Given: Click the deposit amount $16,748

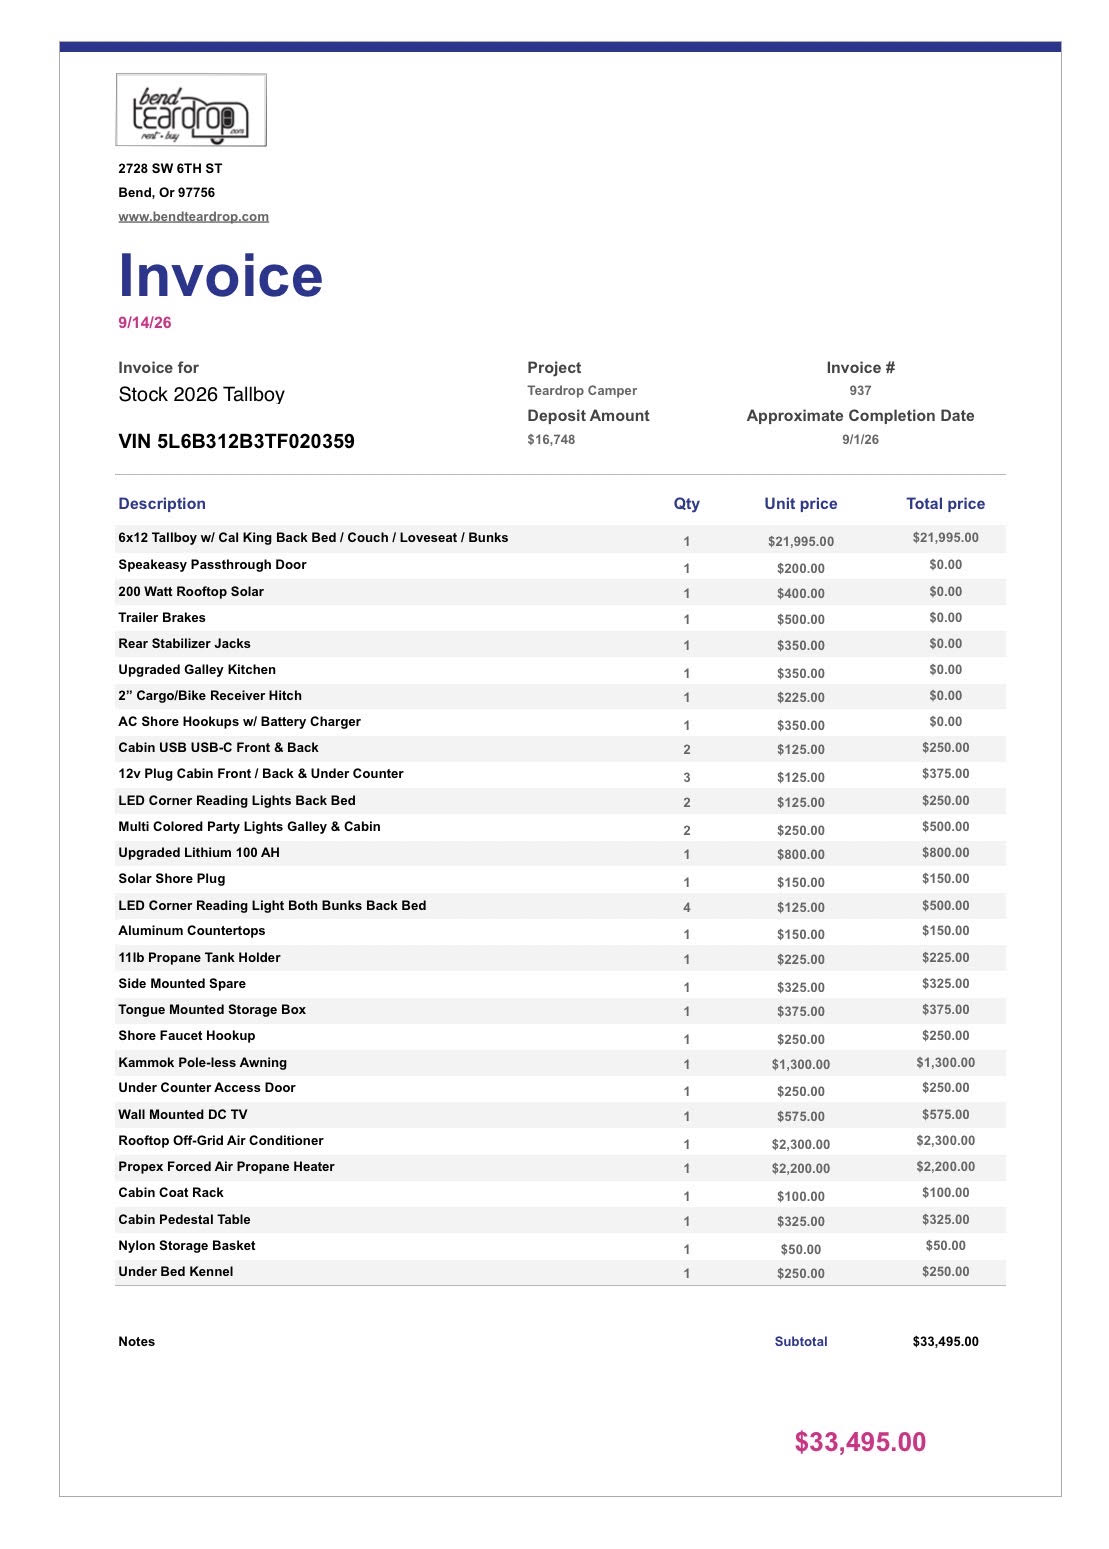Looking at the screenshot, I should click(551, 439).
